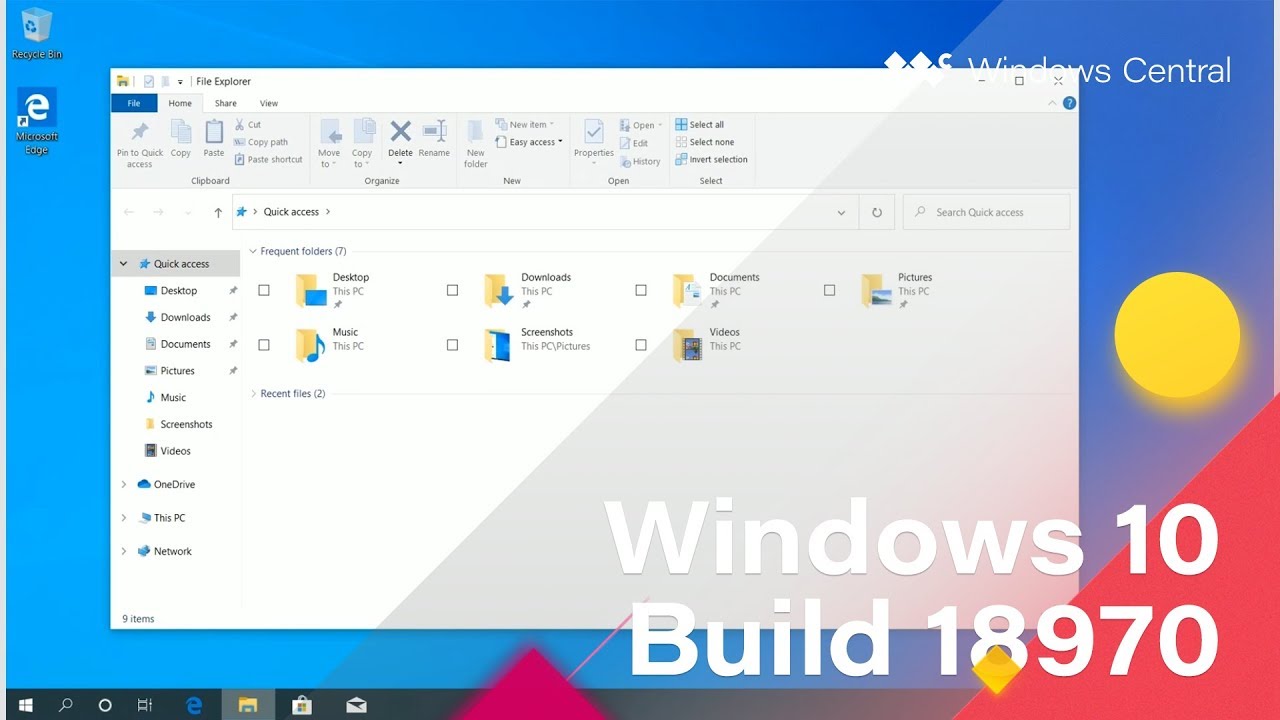Click Quick access in the address bar
Screen dimensions: 1280x720
291,212
